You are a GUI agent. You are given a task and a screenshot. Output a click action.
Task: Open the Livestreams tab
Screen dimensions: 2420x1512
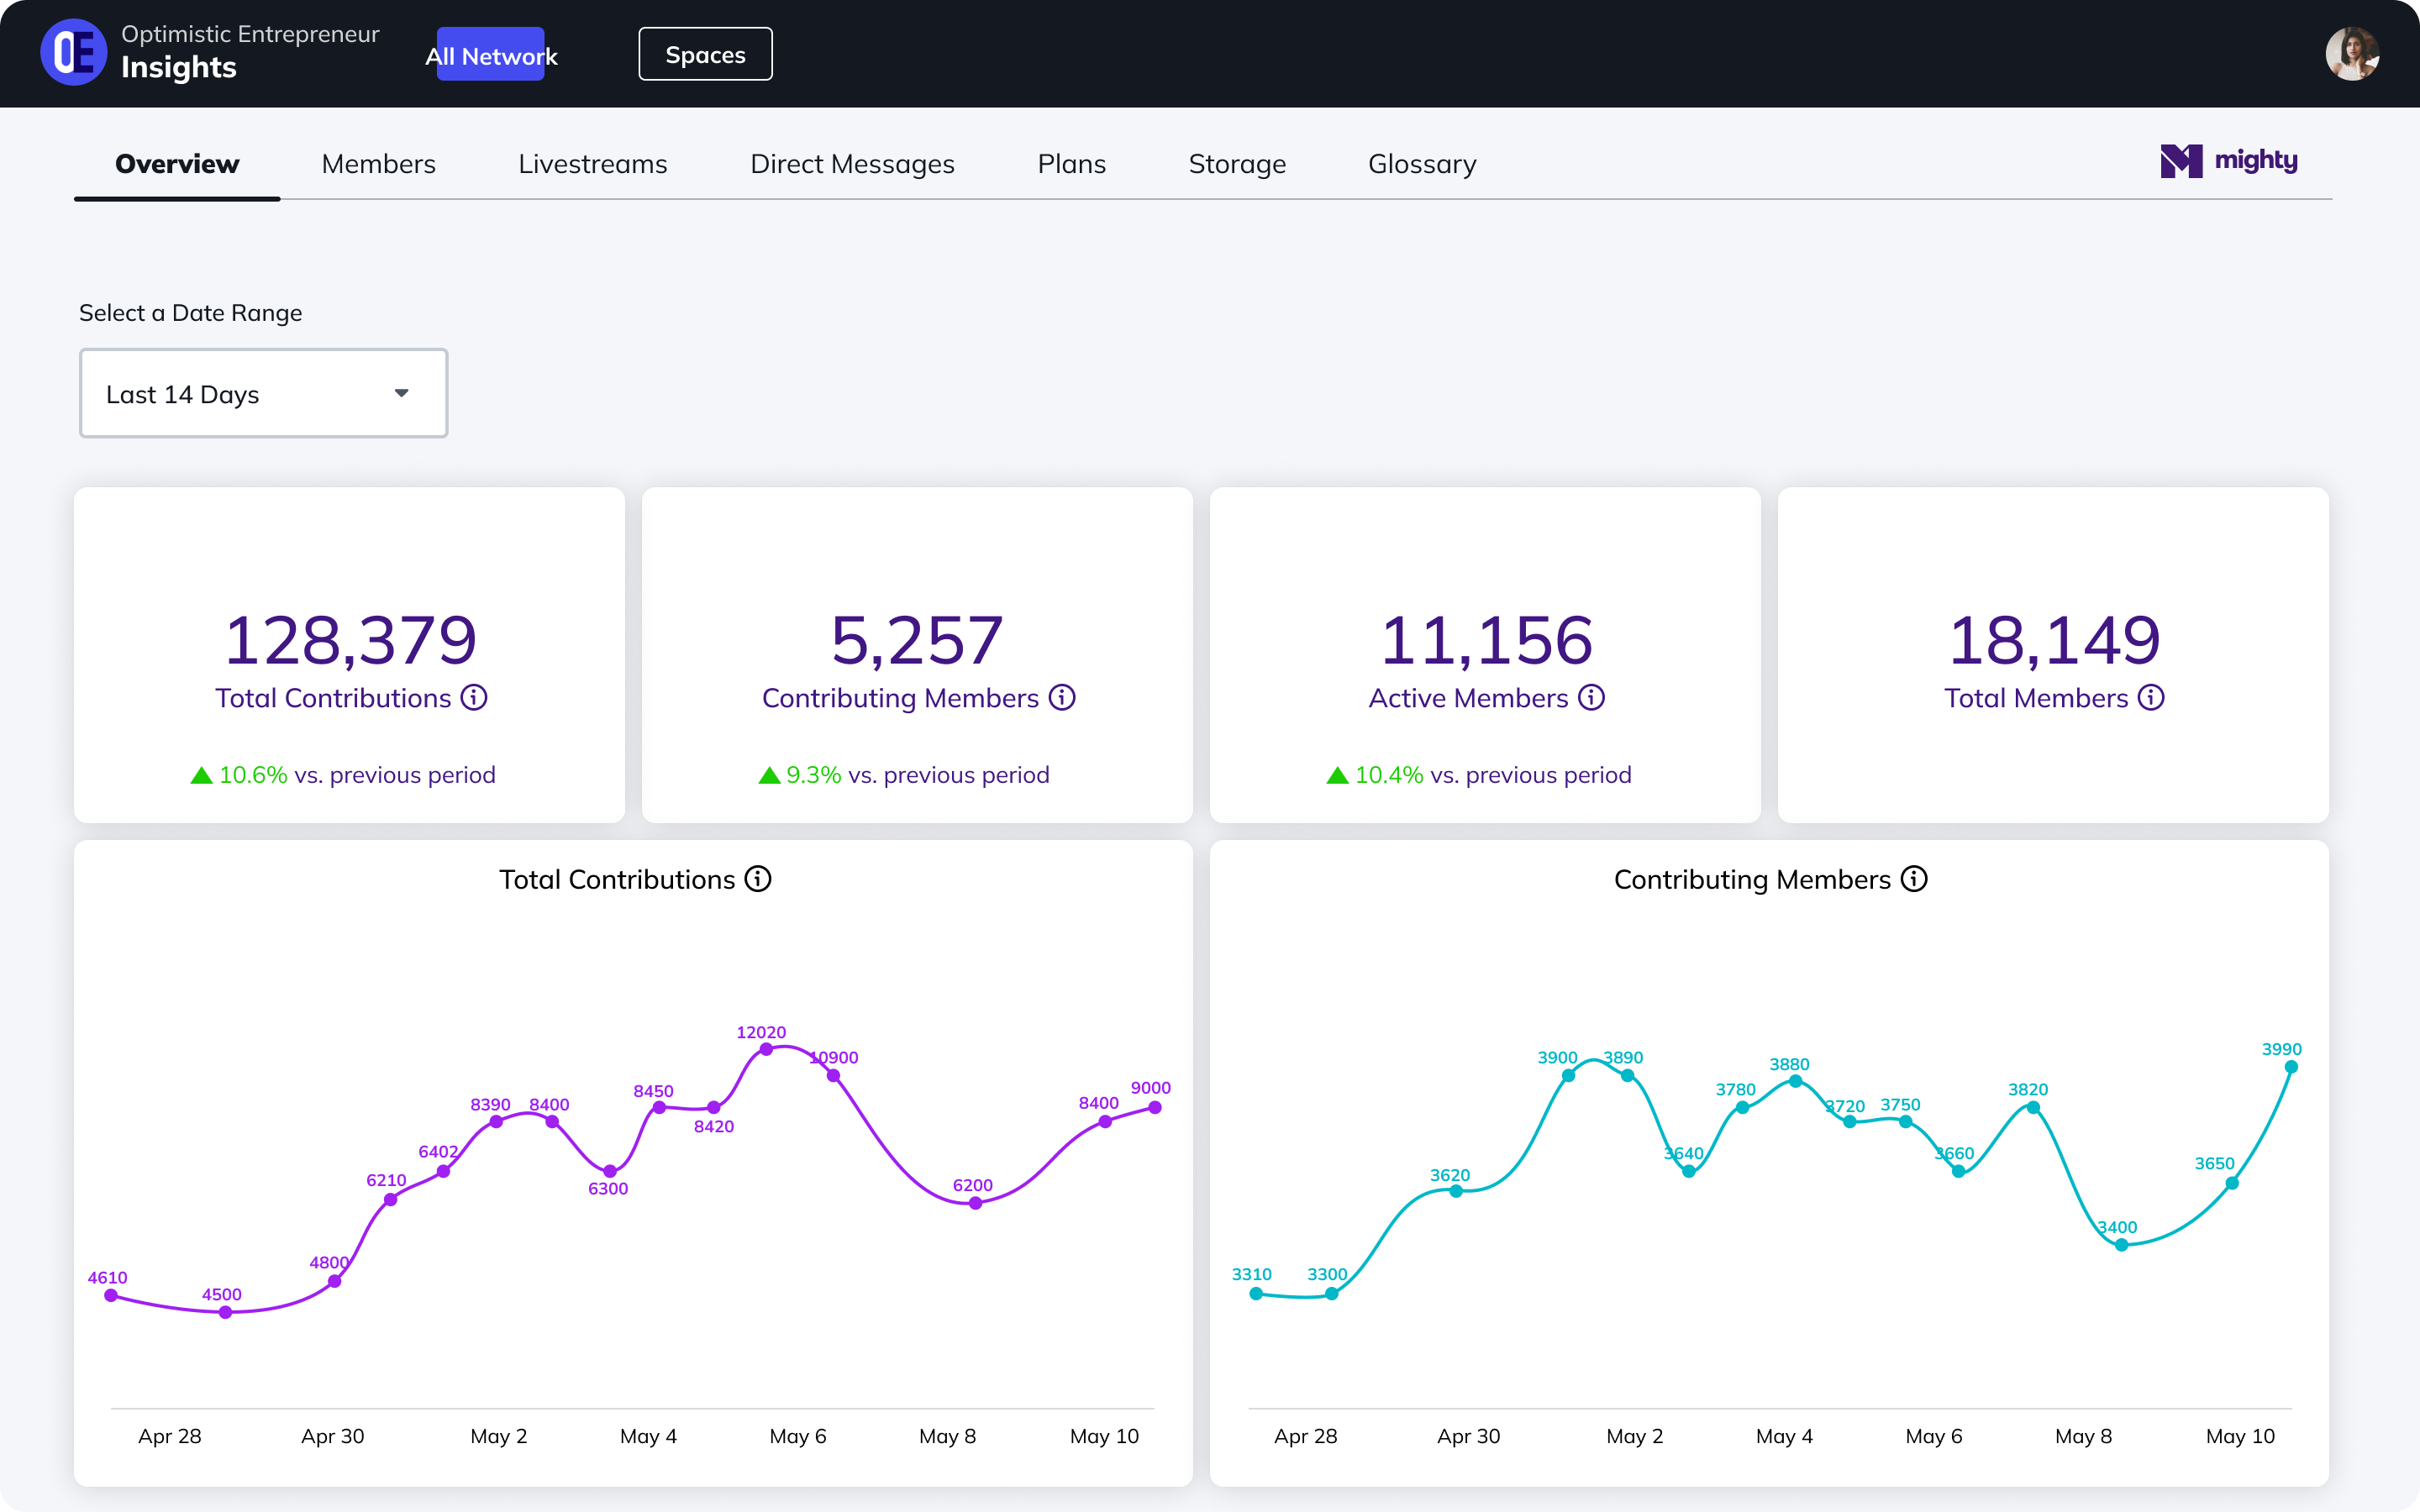tap(593, 163)
